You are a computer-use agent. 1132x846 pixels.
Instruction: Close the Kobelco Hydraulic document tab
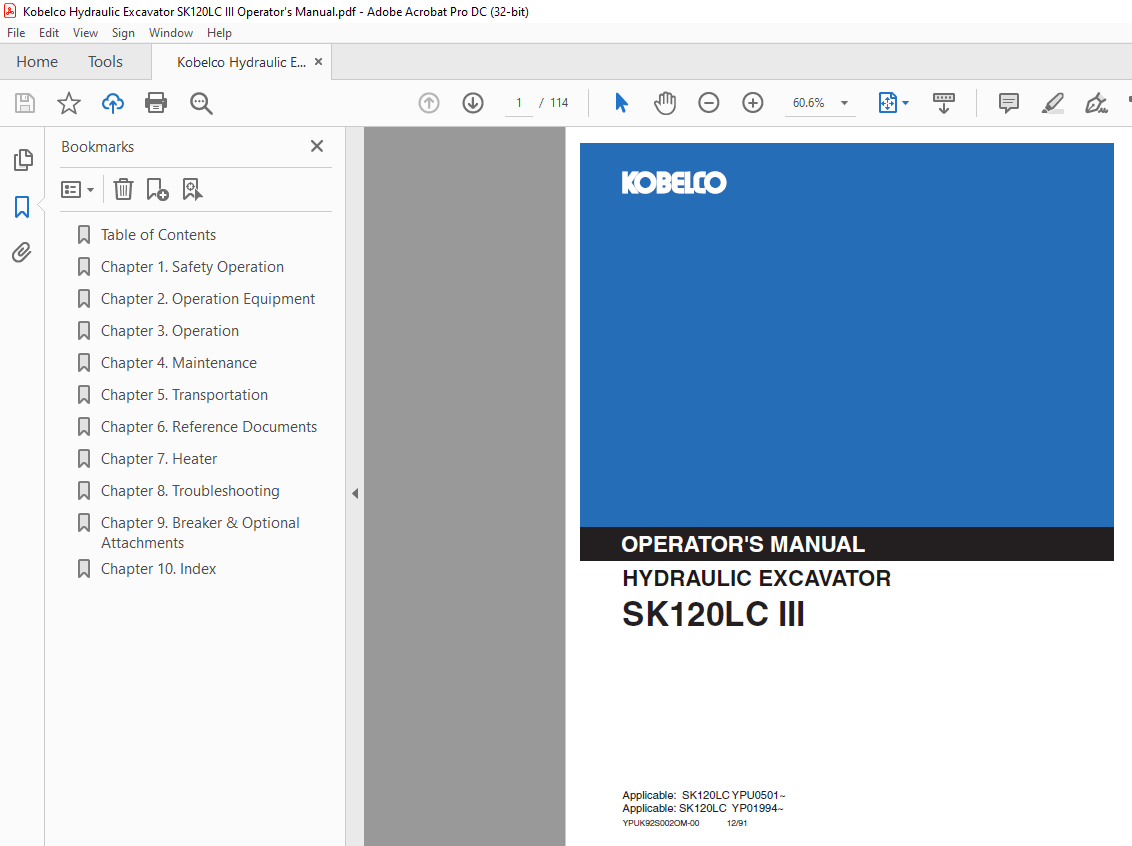318,62
